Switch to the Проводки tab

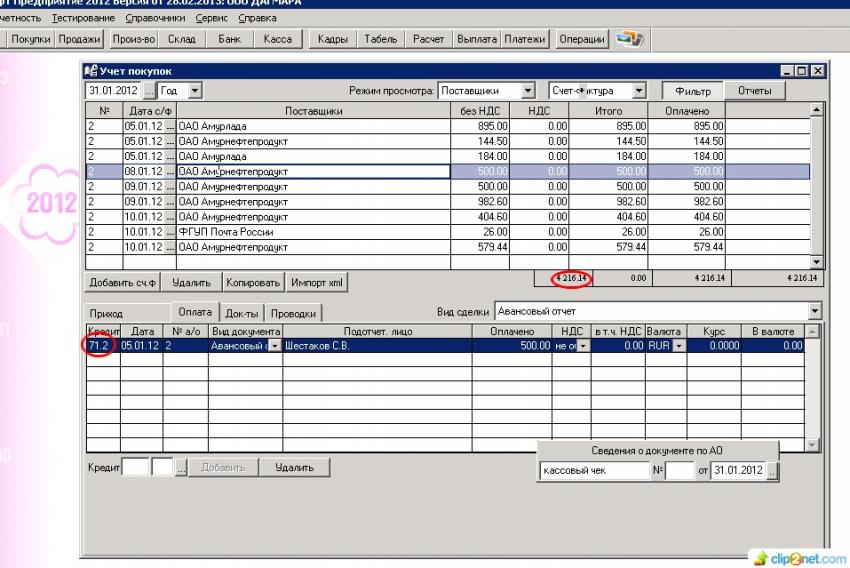pyautogui.click(x=294, y=313)
